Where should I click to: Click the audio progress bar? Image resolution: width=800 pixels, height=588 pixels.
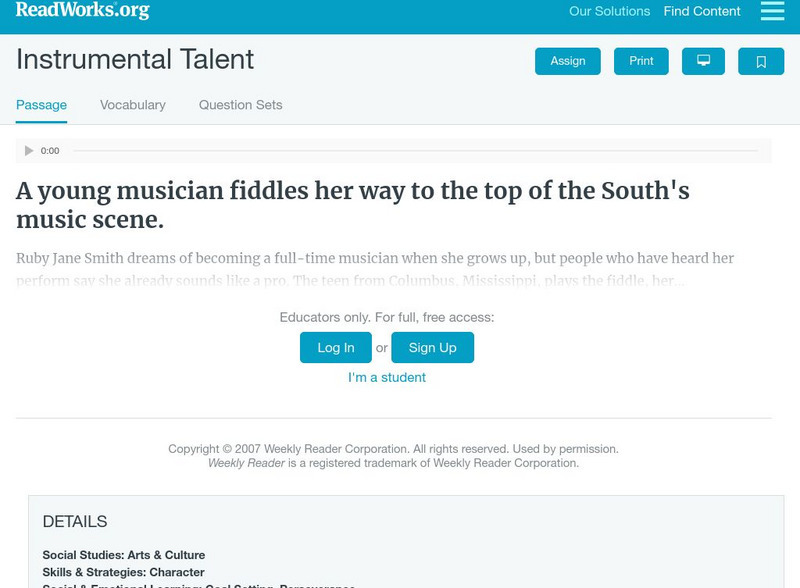tap(415, 151)
